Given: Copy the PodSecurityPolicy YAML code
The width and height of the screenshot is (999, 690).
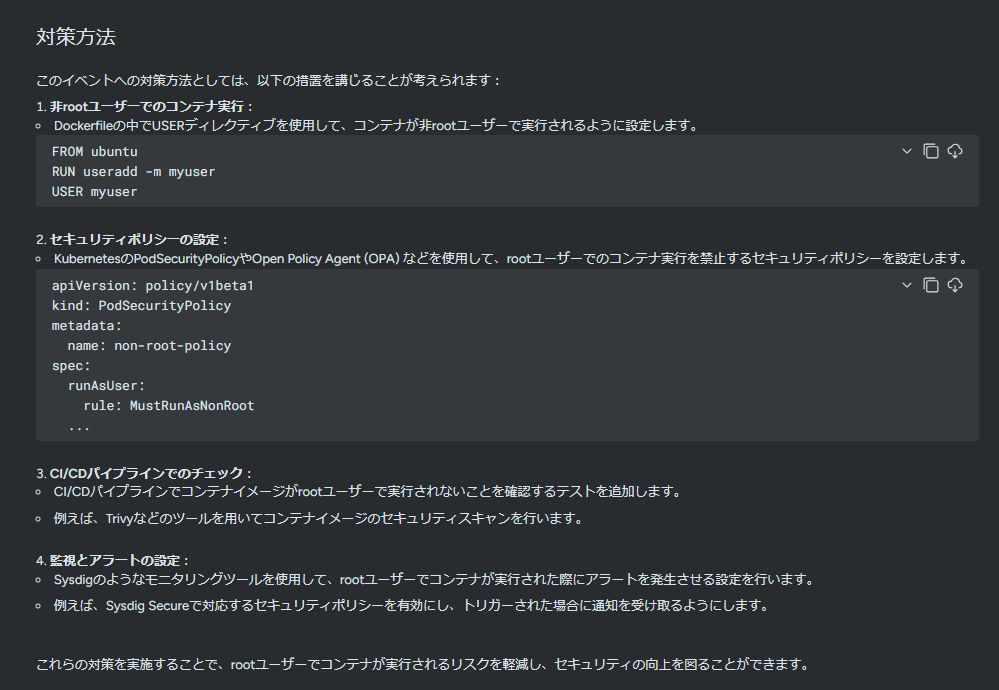Looking at the screenshot, I should coord(931,285).
